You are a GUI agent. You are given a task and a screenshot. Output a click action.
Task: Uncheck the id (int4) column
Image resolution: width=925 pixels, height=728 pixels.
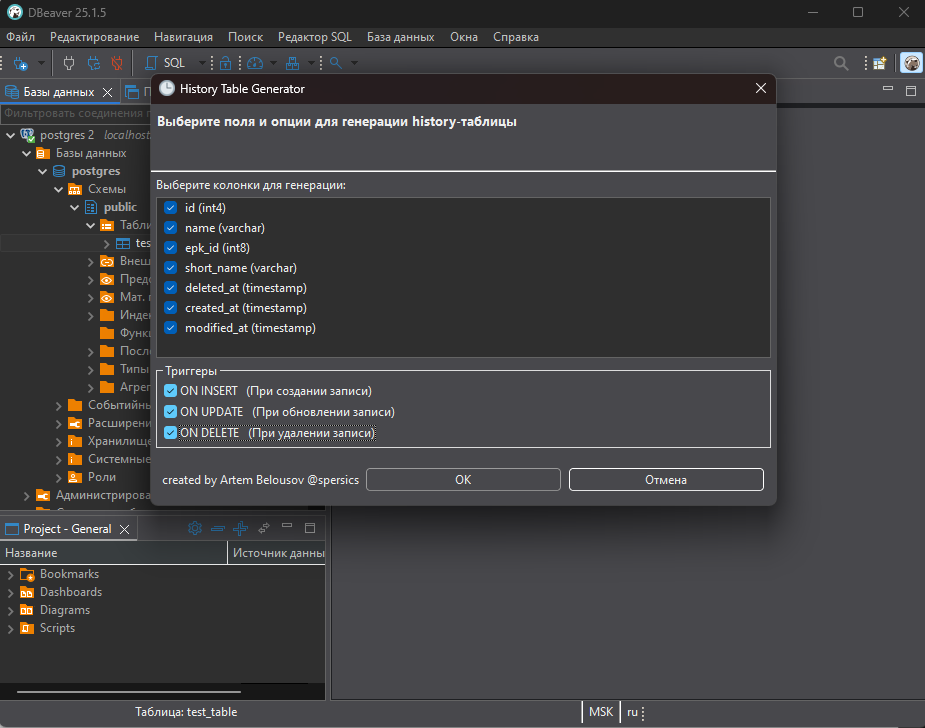pos(170,208)
